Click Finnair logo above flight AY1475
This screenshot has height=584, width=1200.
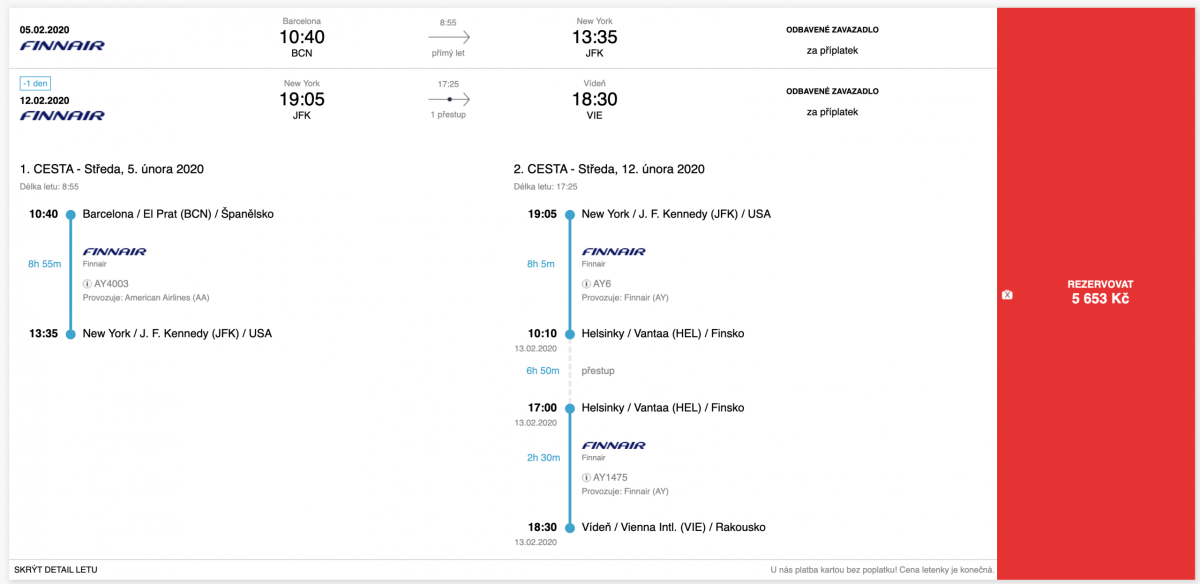pyautogui.click(x=614, y=445)
